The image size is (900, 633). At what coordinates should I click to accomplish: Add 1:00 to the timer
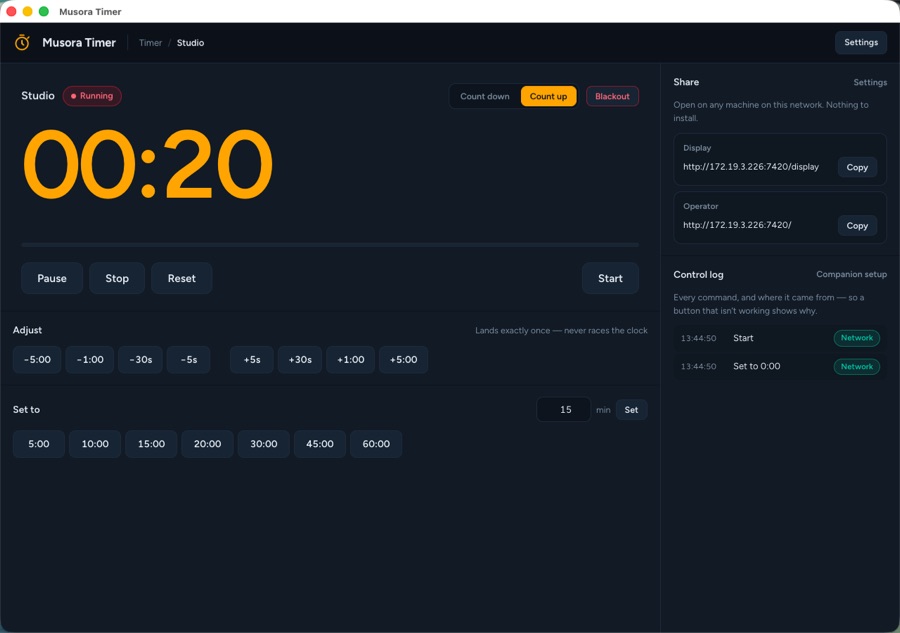(351, 360)
